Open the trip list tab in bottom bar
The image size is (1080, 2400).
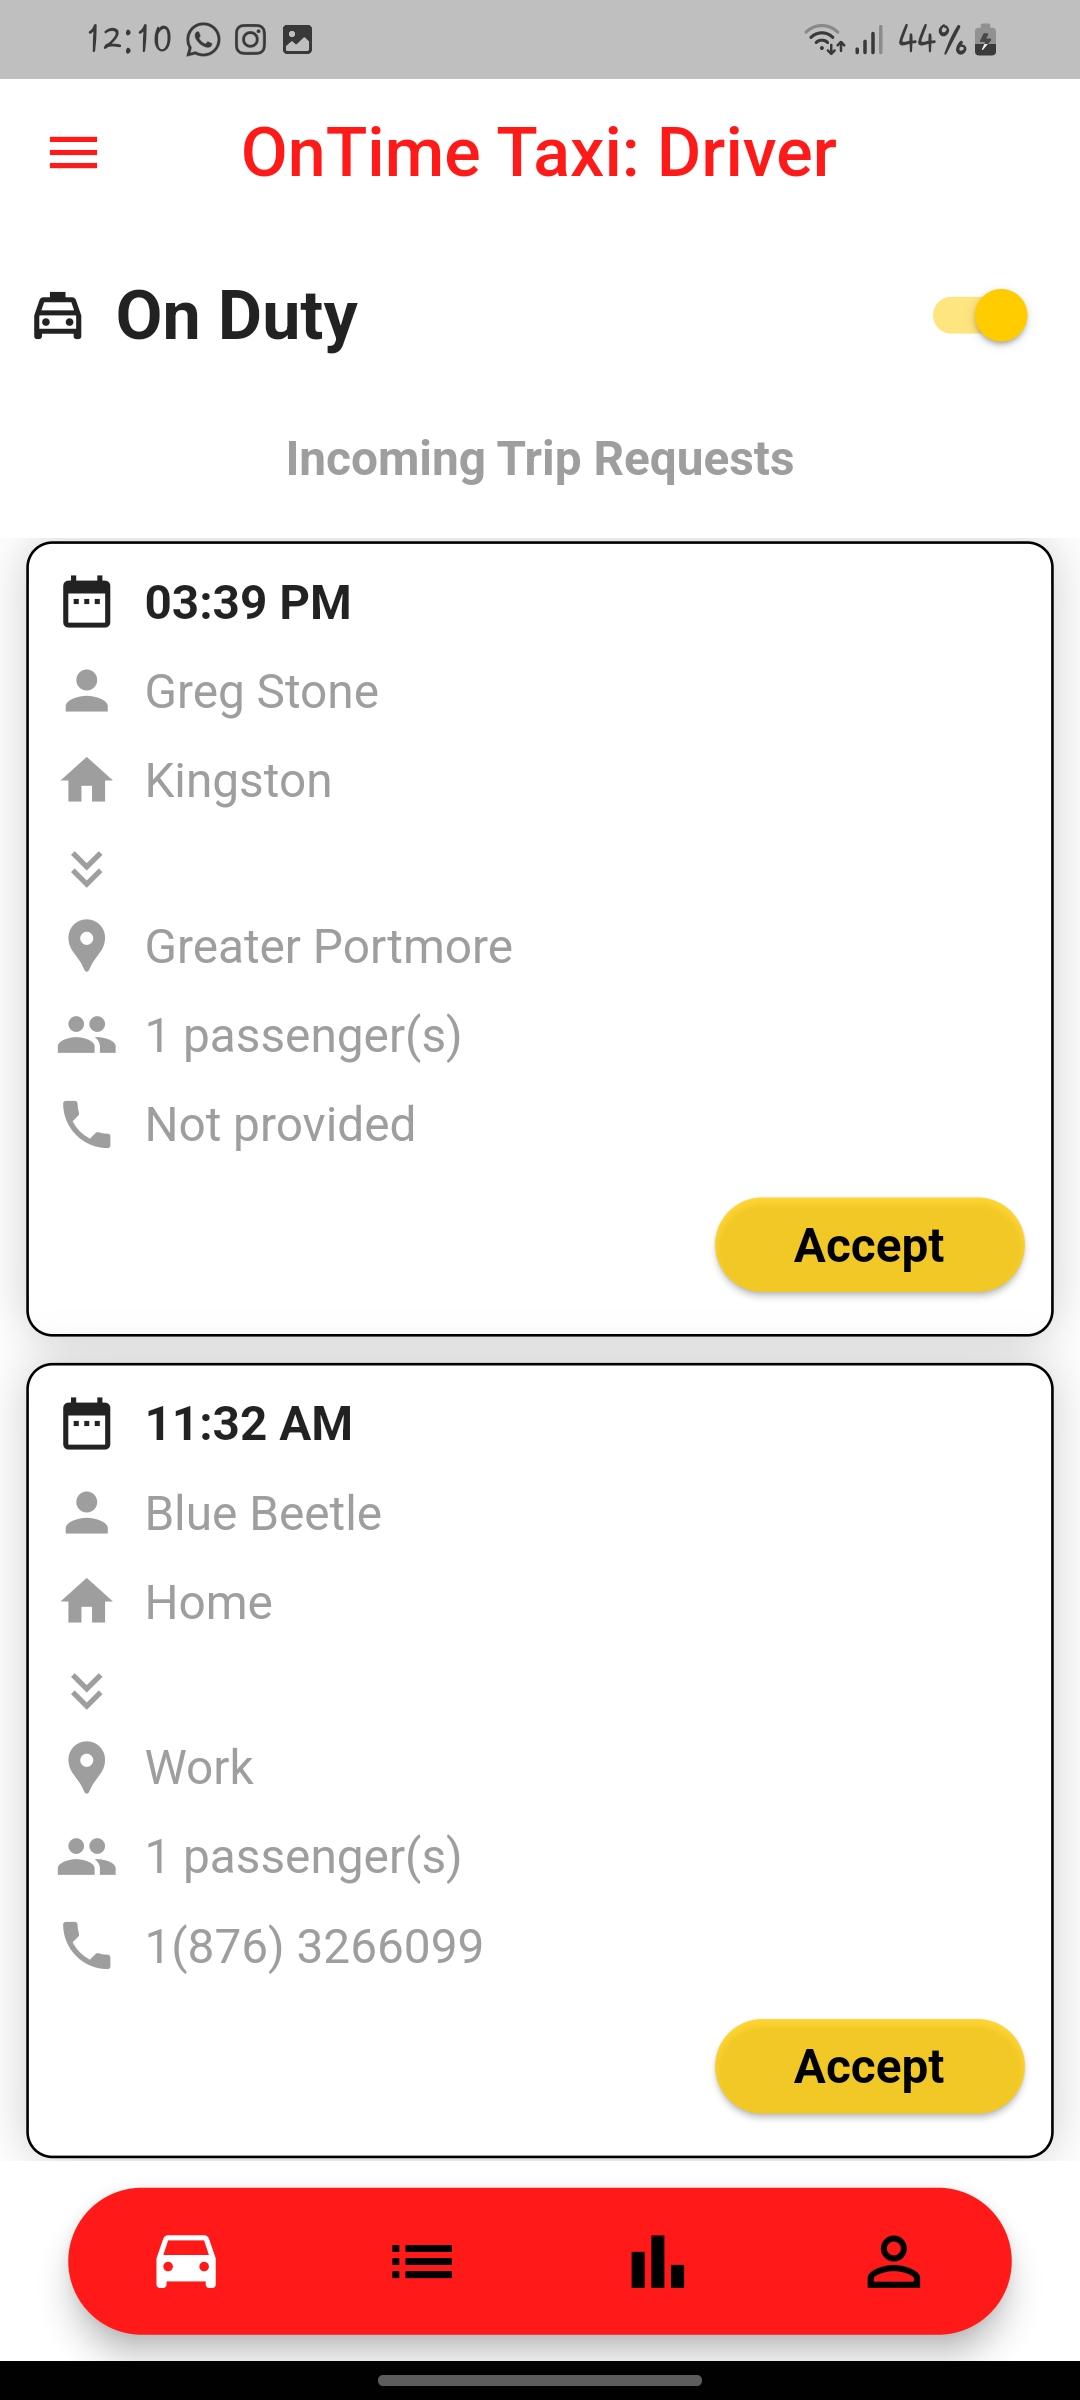click(422, 2262)
